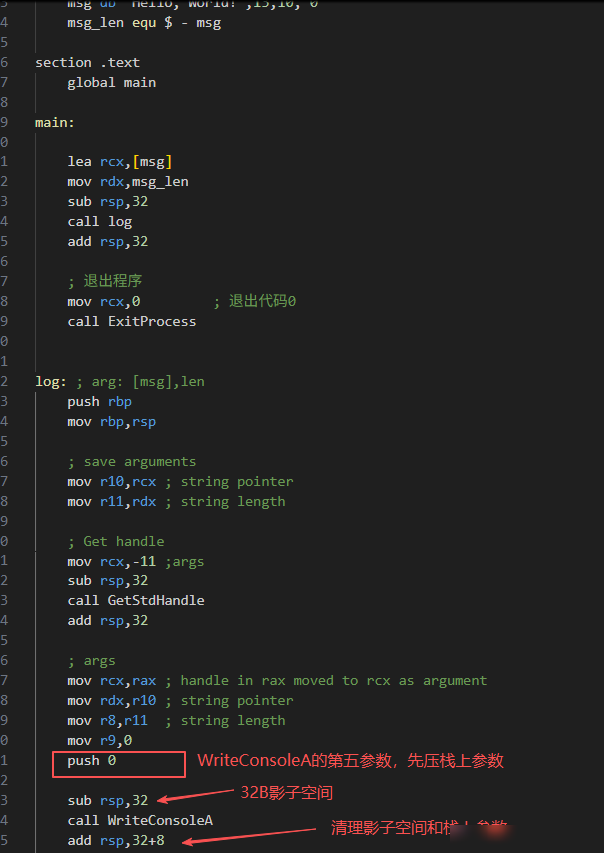Click the 'section .text' line
This screenshot has height=853, width=604.
[x=88, y=63]
